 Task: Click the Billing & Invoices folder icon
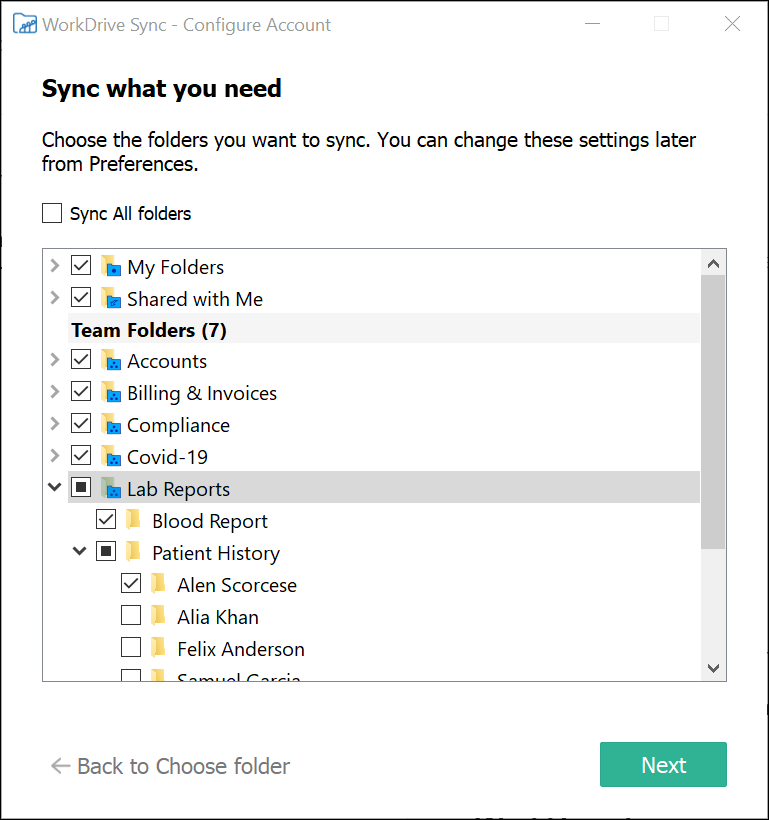tap(111, 392)
